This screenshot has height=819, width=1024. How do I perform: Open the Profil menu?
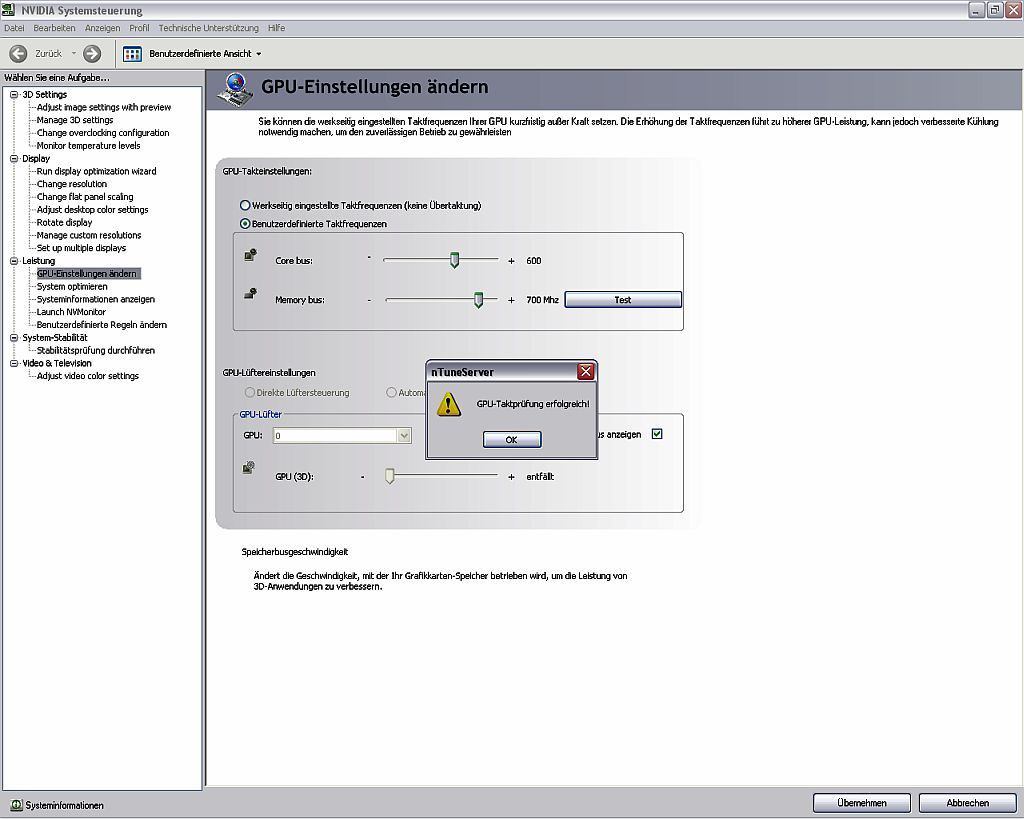click(139, 28)
